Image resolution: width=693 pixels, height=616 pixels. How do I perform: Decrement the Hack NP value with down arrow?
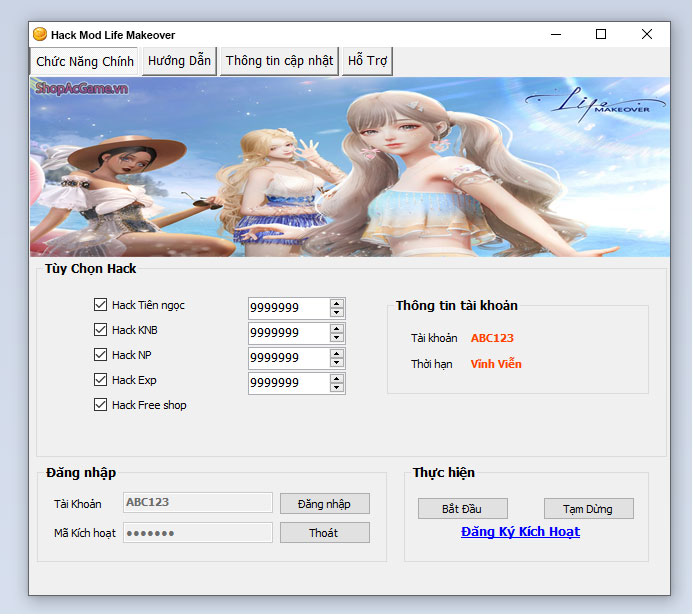click(337, 362)
